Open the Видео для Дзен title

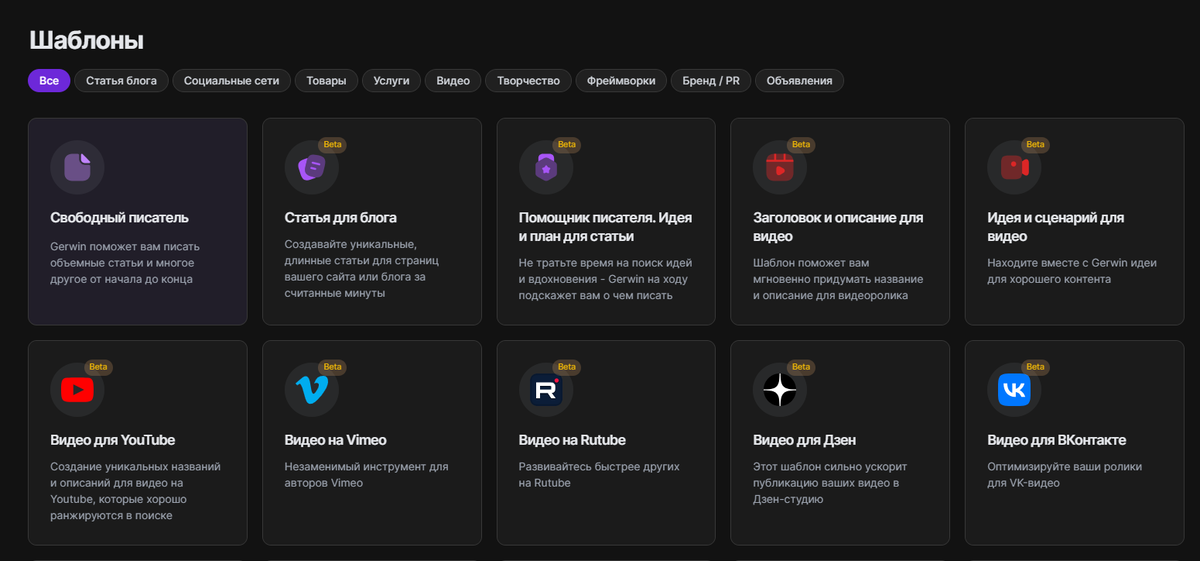point(804,440)
